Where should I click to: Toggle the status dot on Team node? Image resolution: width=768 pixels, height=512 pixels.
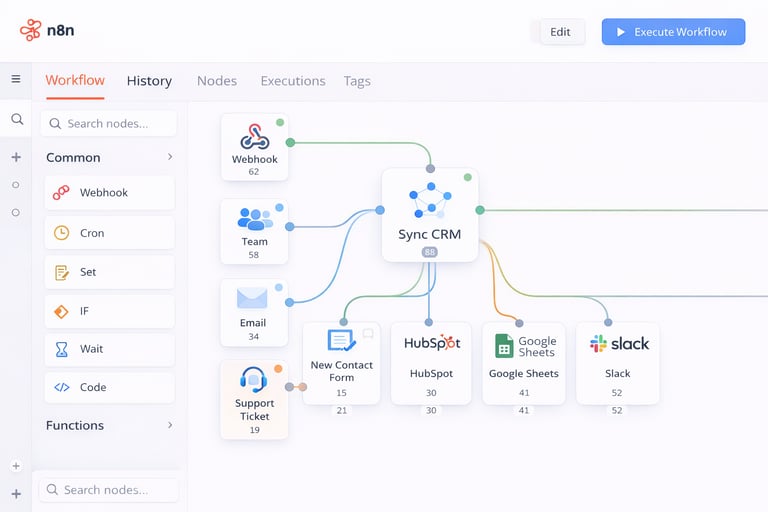[279, 207]
